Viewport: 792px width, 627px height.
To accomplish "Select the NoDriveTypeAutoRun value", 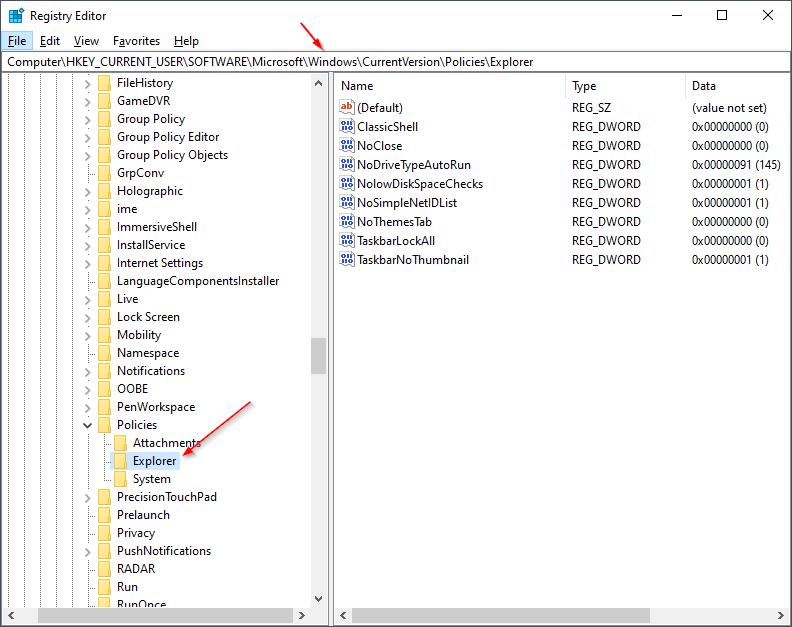I will click(414, 165).
